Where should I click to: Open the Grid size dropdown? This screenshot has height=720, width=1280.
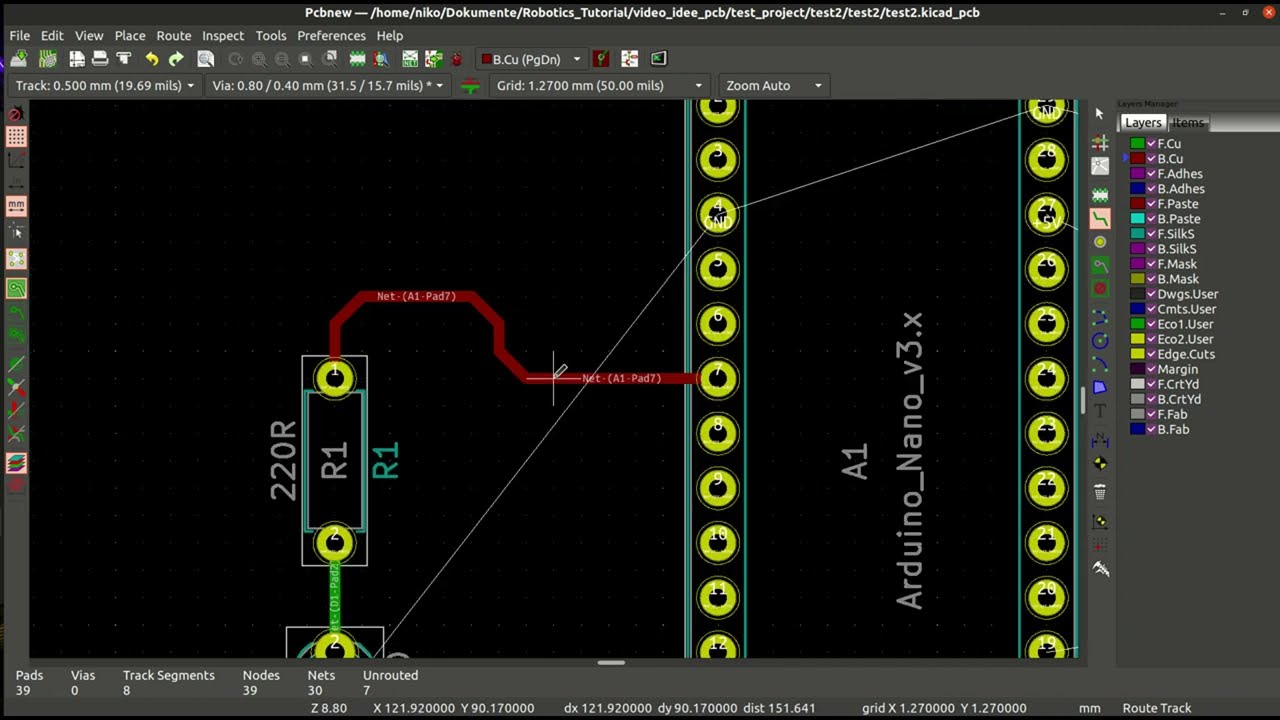[x=600, y=86]
